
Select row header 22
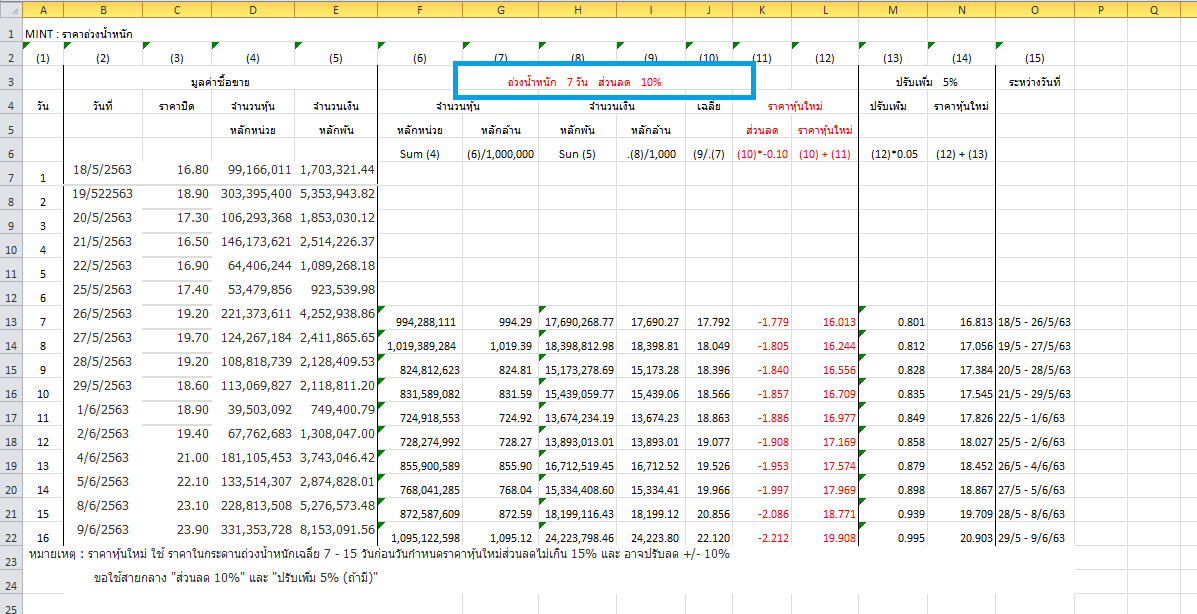pos(11,536)
